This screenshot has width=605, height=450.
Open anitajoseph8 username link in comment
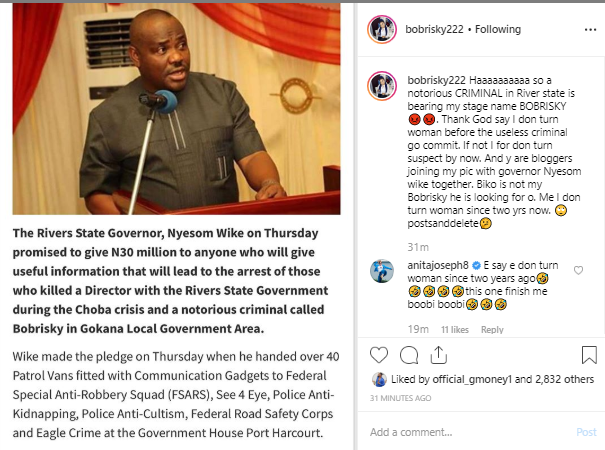[x=438, y=265]
